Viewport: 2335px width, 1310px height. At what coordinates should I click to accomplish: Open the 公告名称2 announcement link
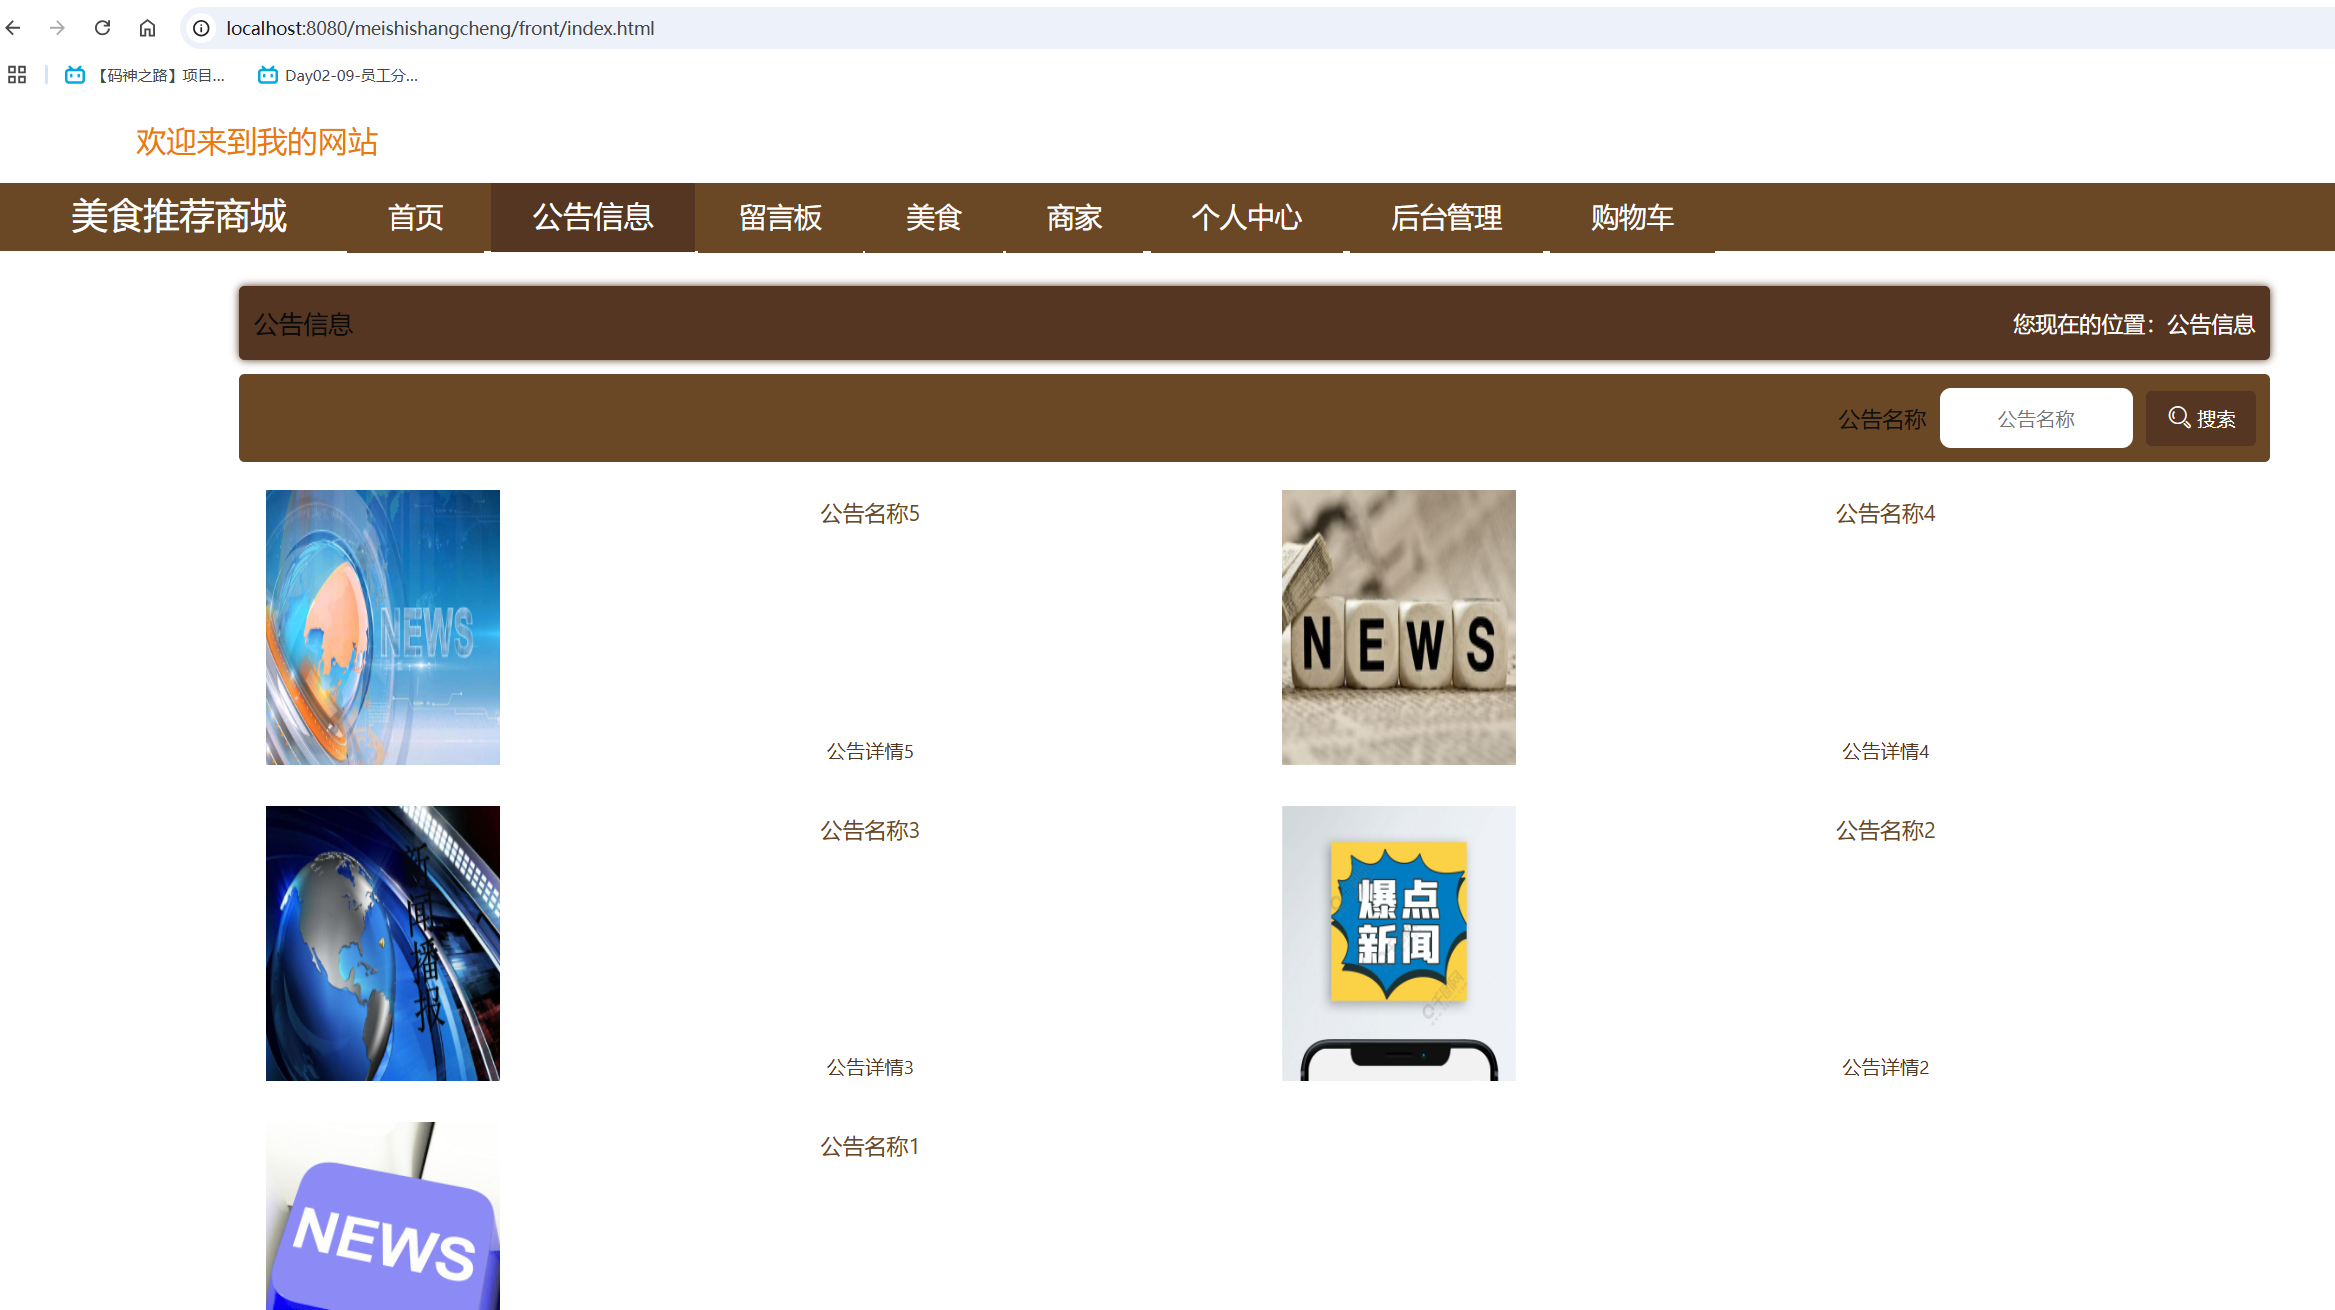pos(1885,830)
